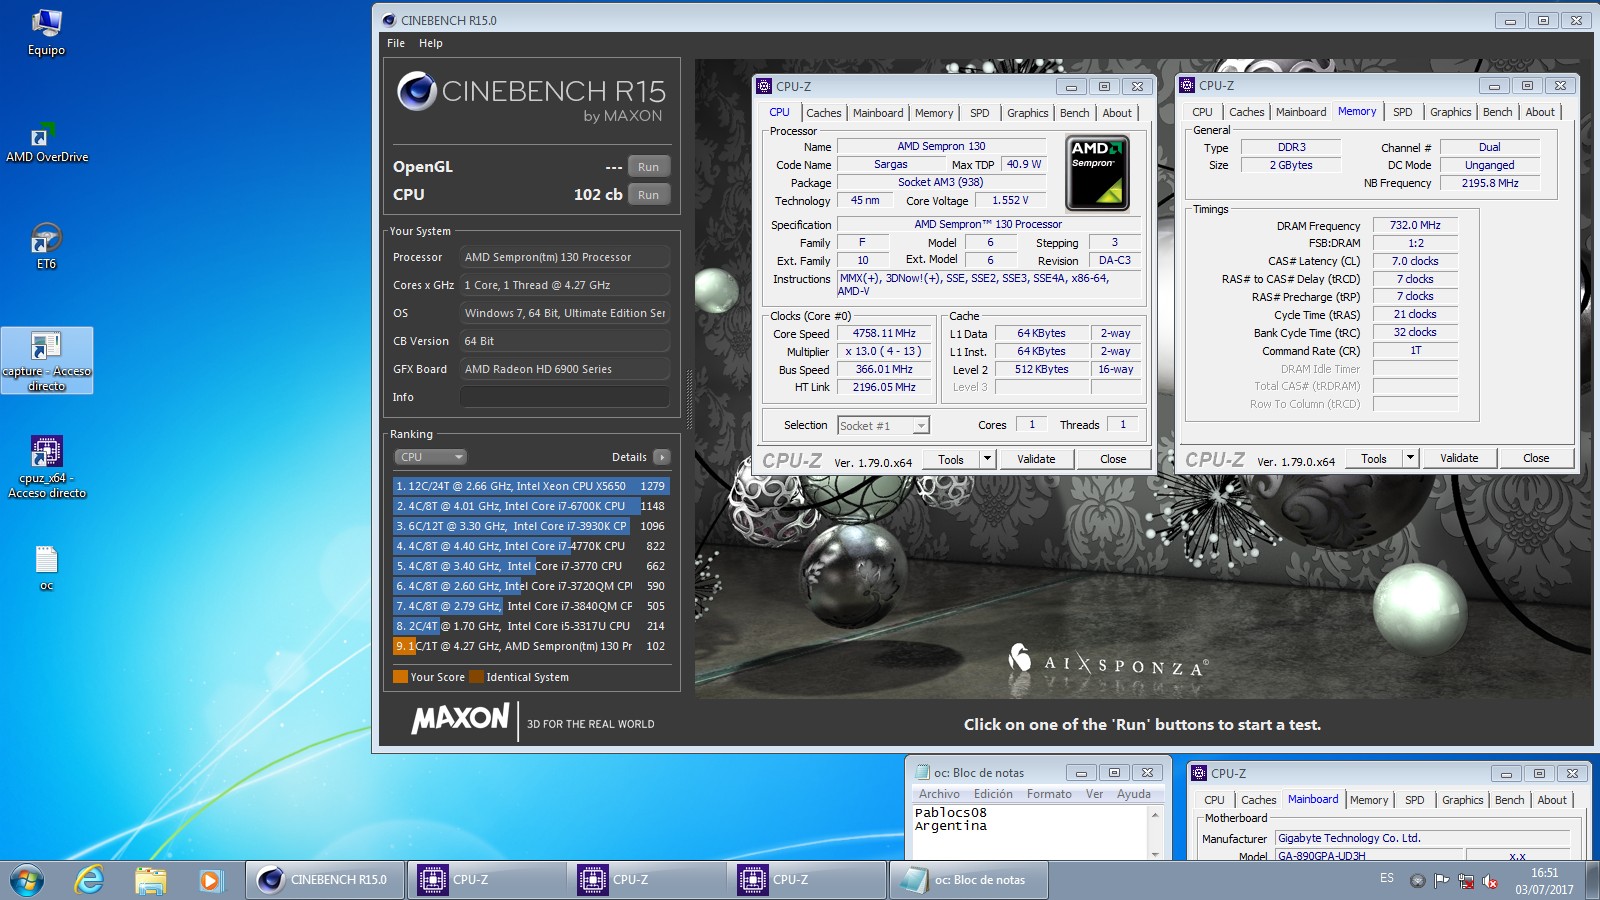
Task: Run the OpenGL benchmark
Action: [x=648, y=167]
